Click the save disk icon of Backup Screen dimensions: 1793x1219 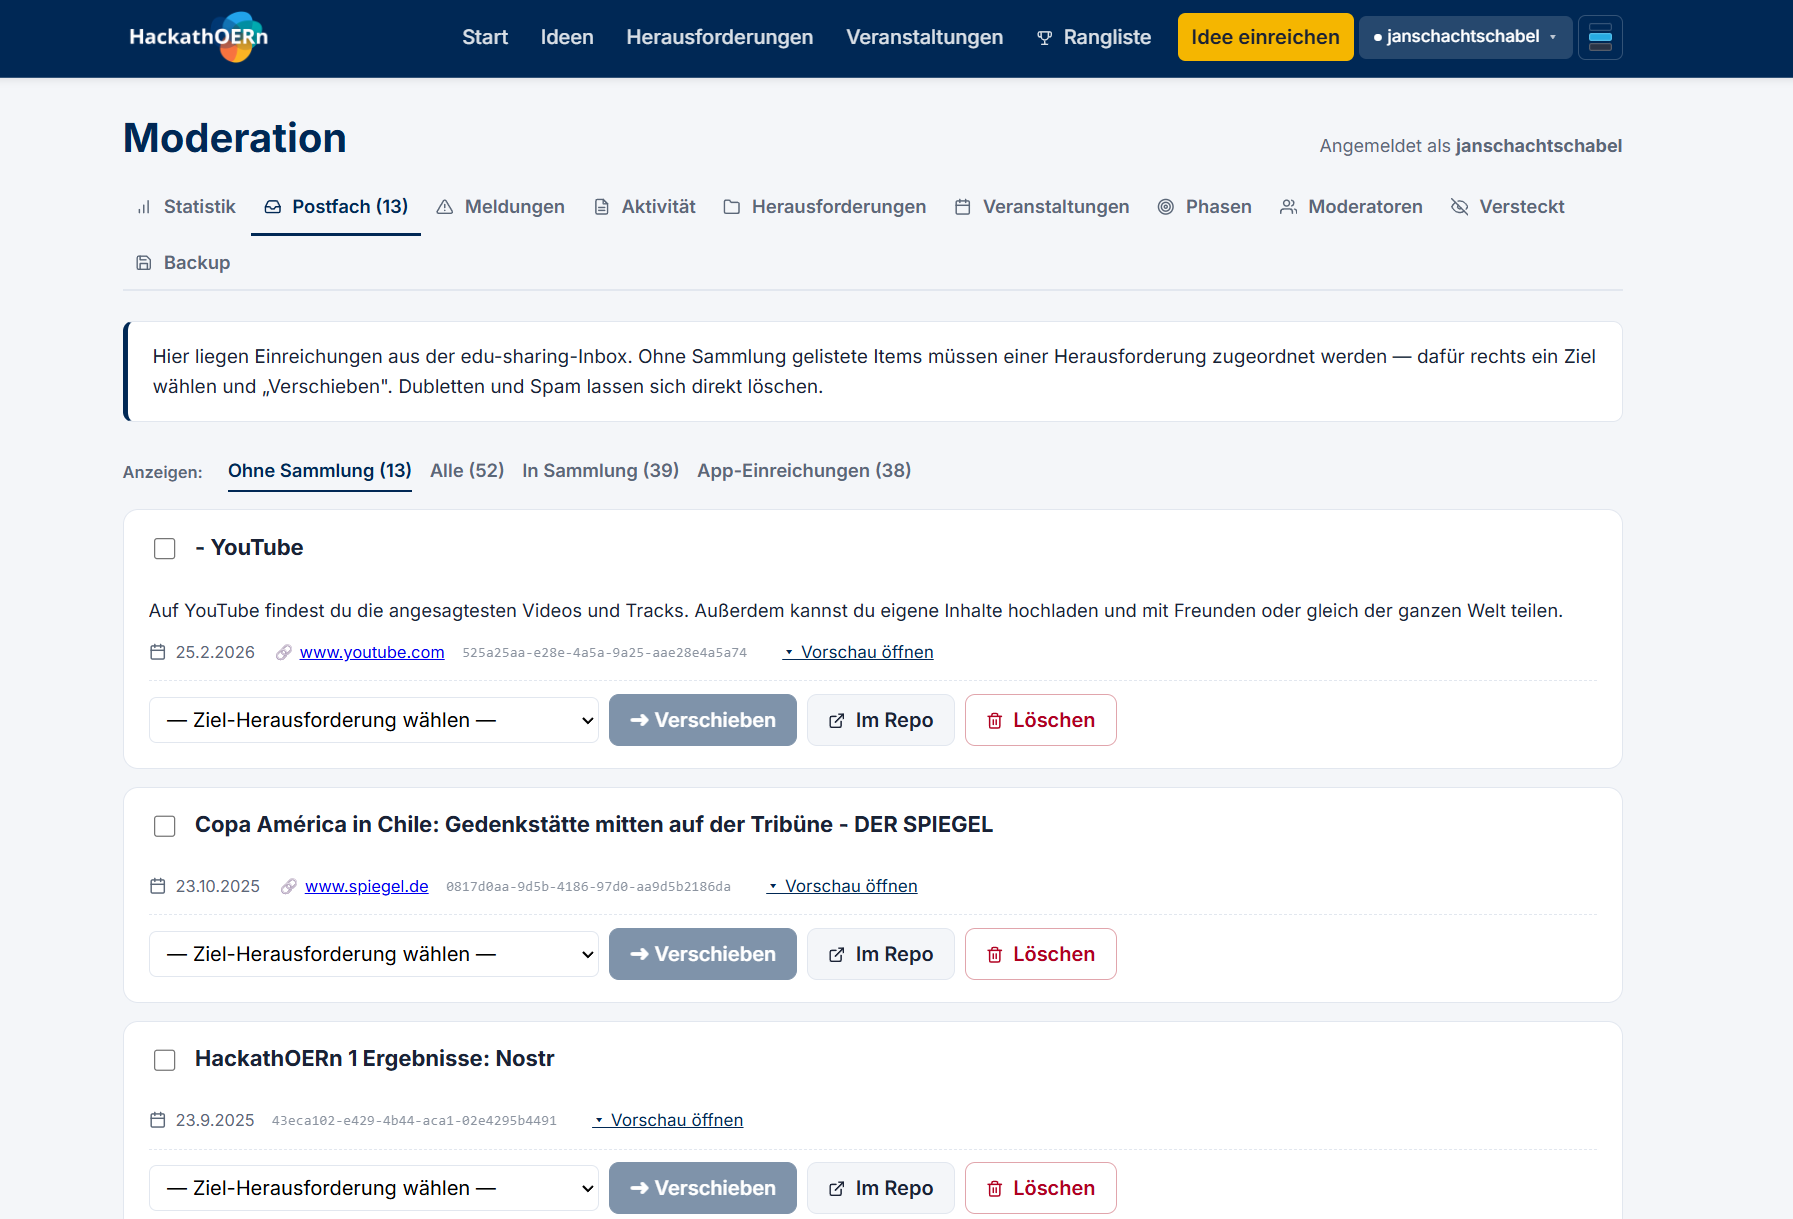144,263
